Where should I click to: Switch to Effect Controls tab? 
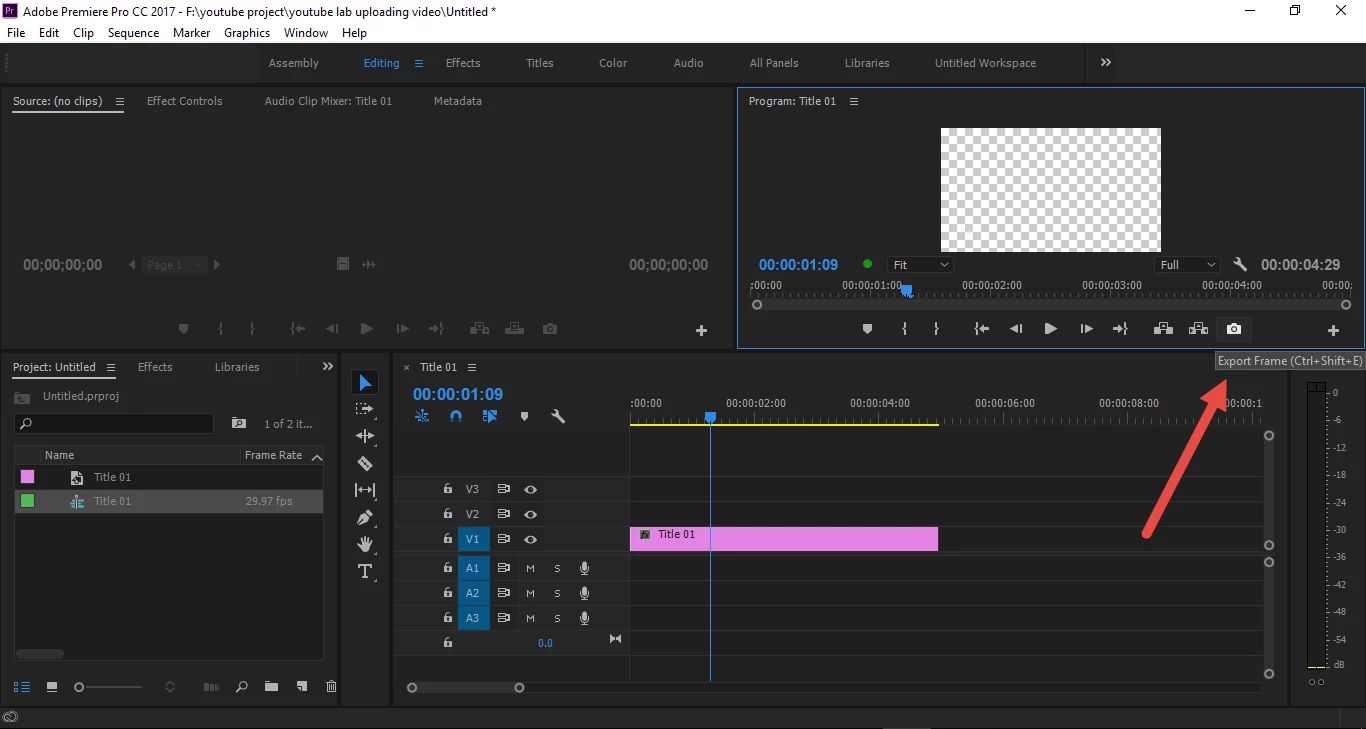click(185, 101)
